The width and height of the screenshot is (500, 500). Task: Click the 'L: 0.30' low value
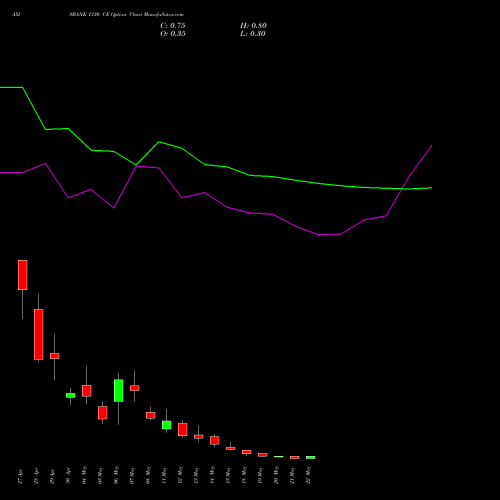tap(253, 34)
